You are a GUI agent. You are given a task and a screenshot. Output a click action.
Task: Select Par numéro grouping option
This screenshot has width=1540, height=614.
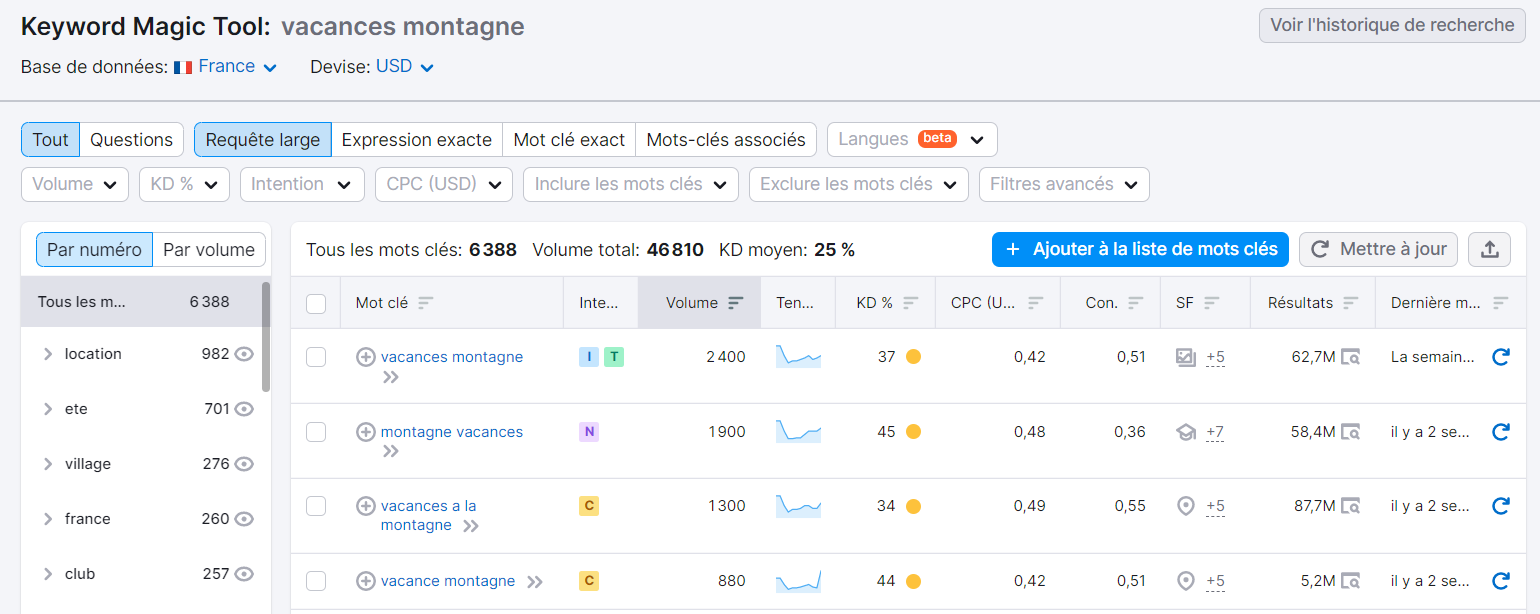(x=95, y=250)
